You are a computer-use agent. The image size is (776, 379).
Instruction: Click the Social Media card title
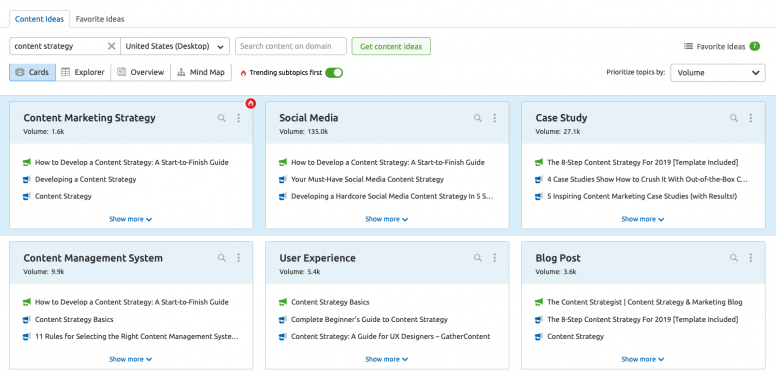point(309,118)
